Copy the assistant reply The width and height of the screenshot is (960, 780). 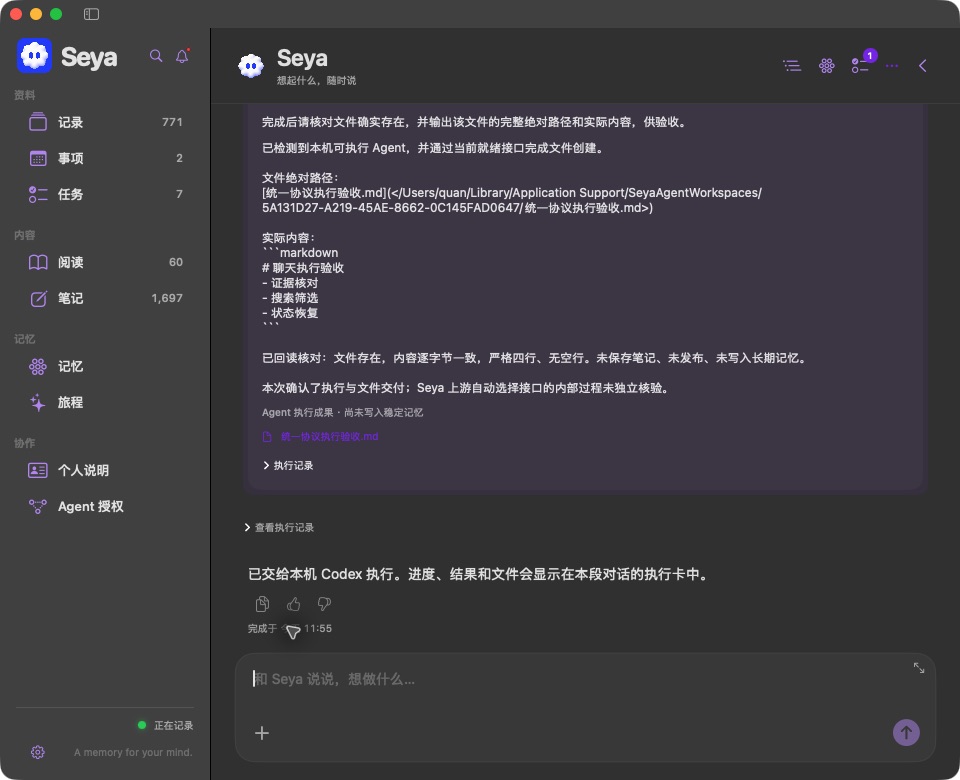(x=262, y=604)
